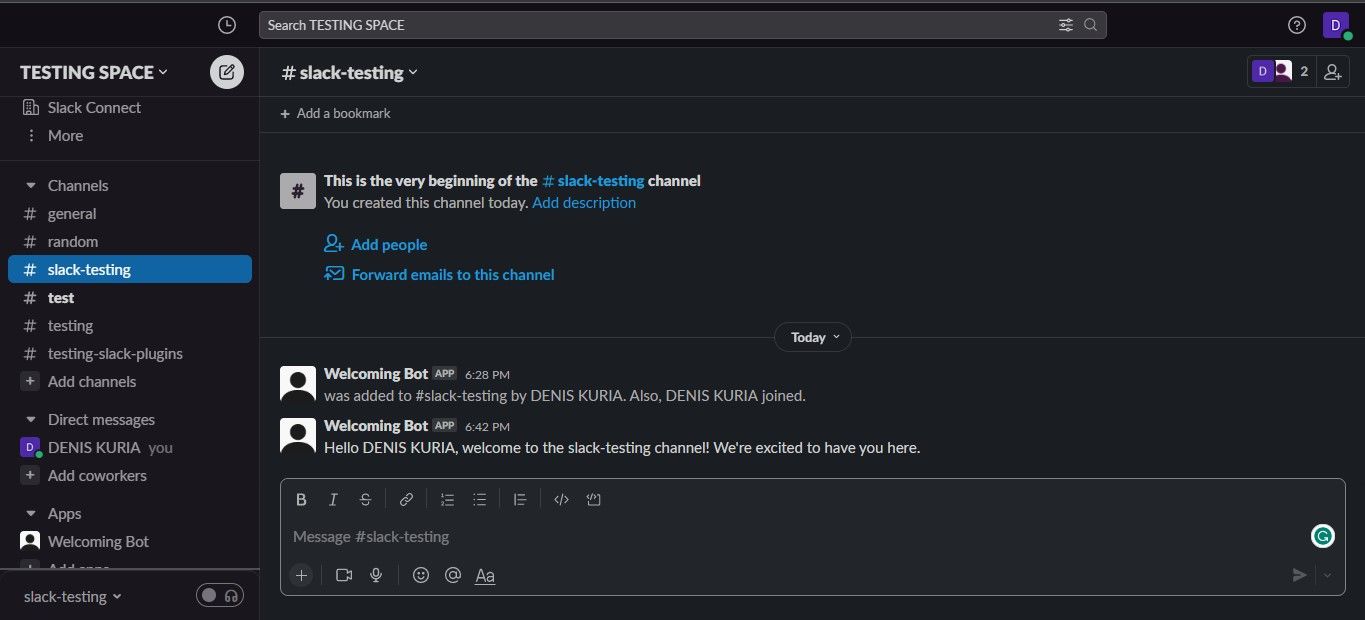Apply strikethrough formatting
The height and width of the screenshot is (620, 1365).
tap(365, 499)
